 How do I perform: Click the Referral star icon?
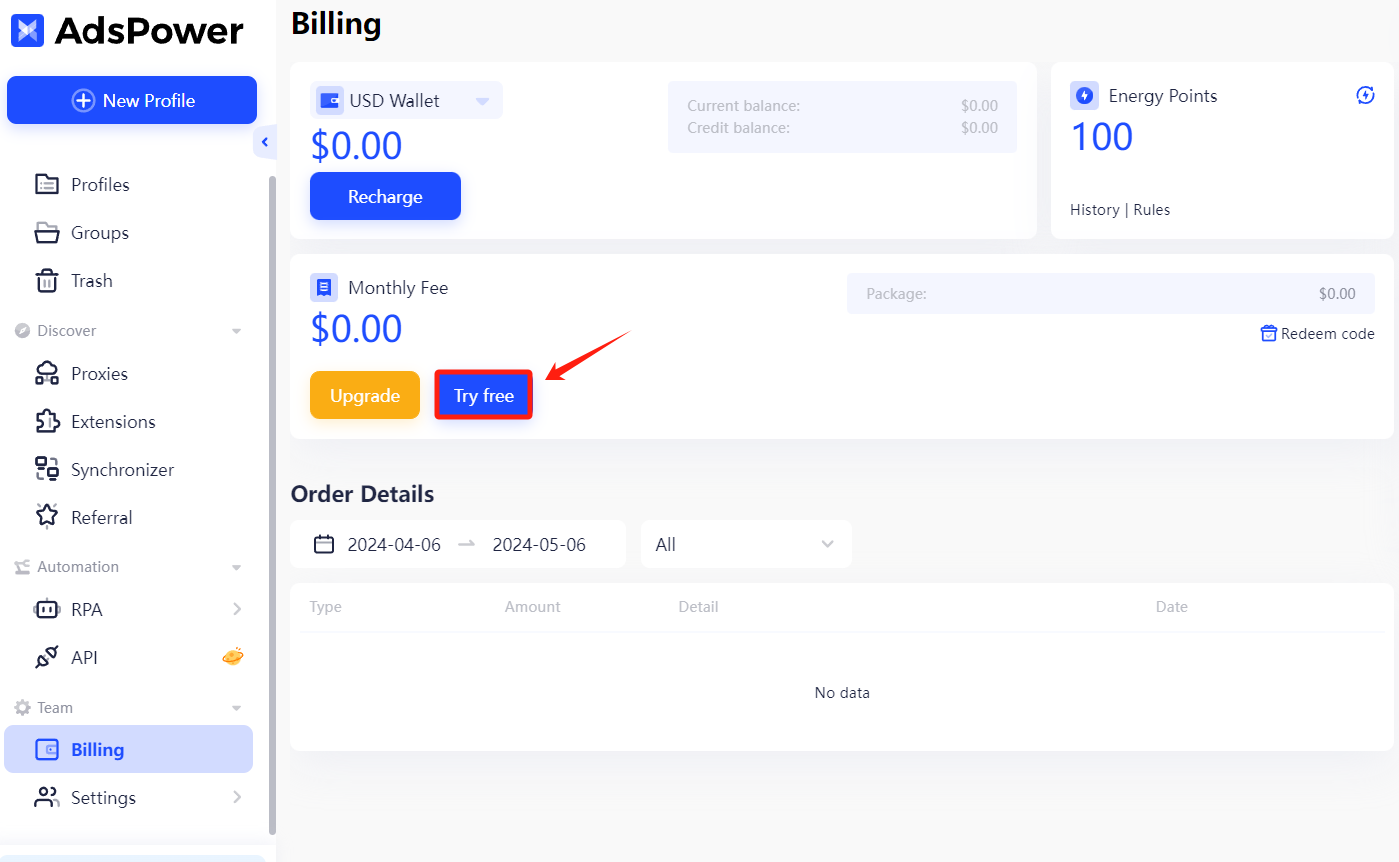(x=46, y=516)
